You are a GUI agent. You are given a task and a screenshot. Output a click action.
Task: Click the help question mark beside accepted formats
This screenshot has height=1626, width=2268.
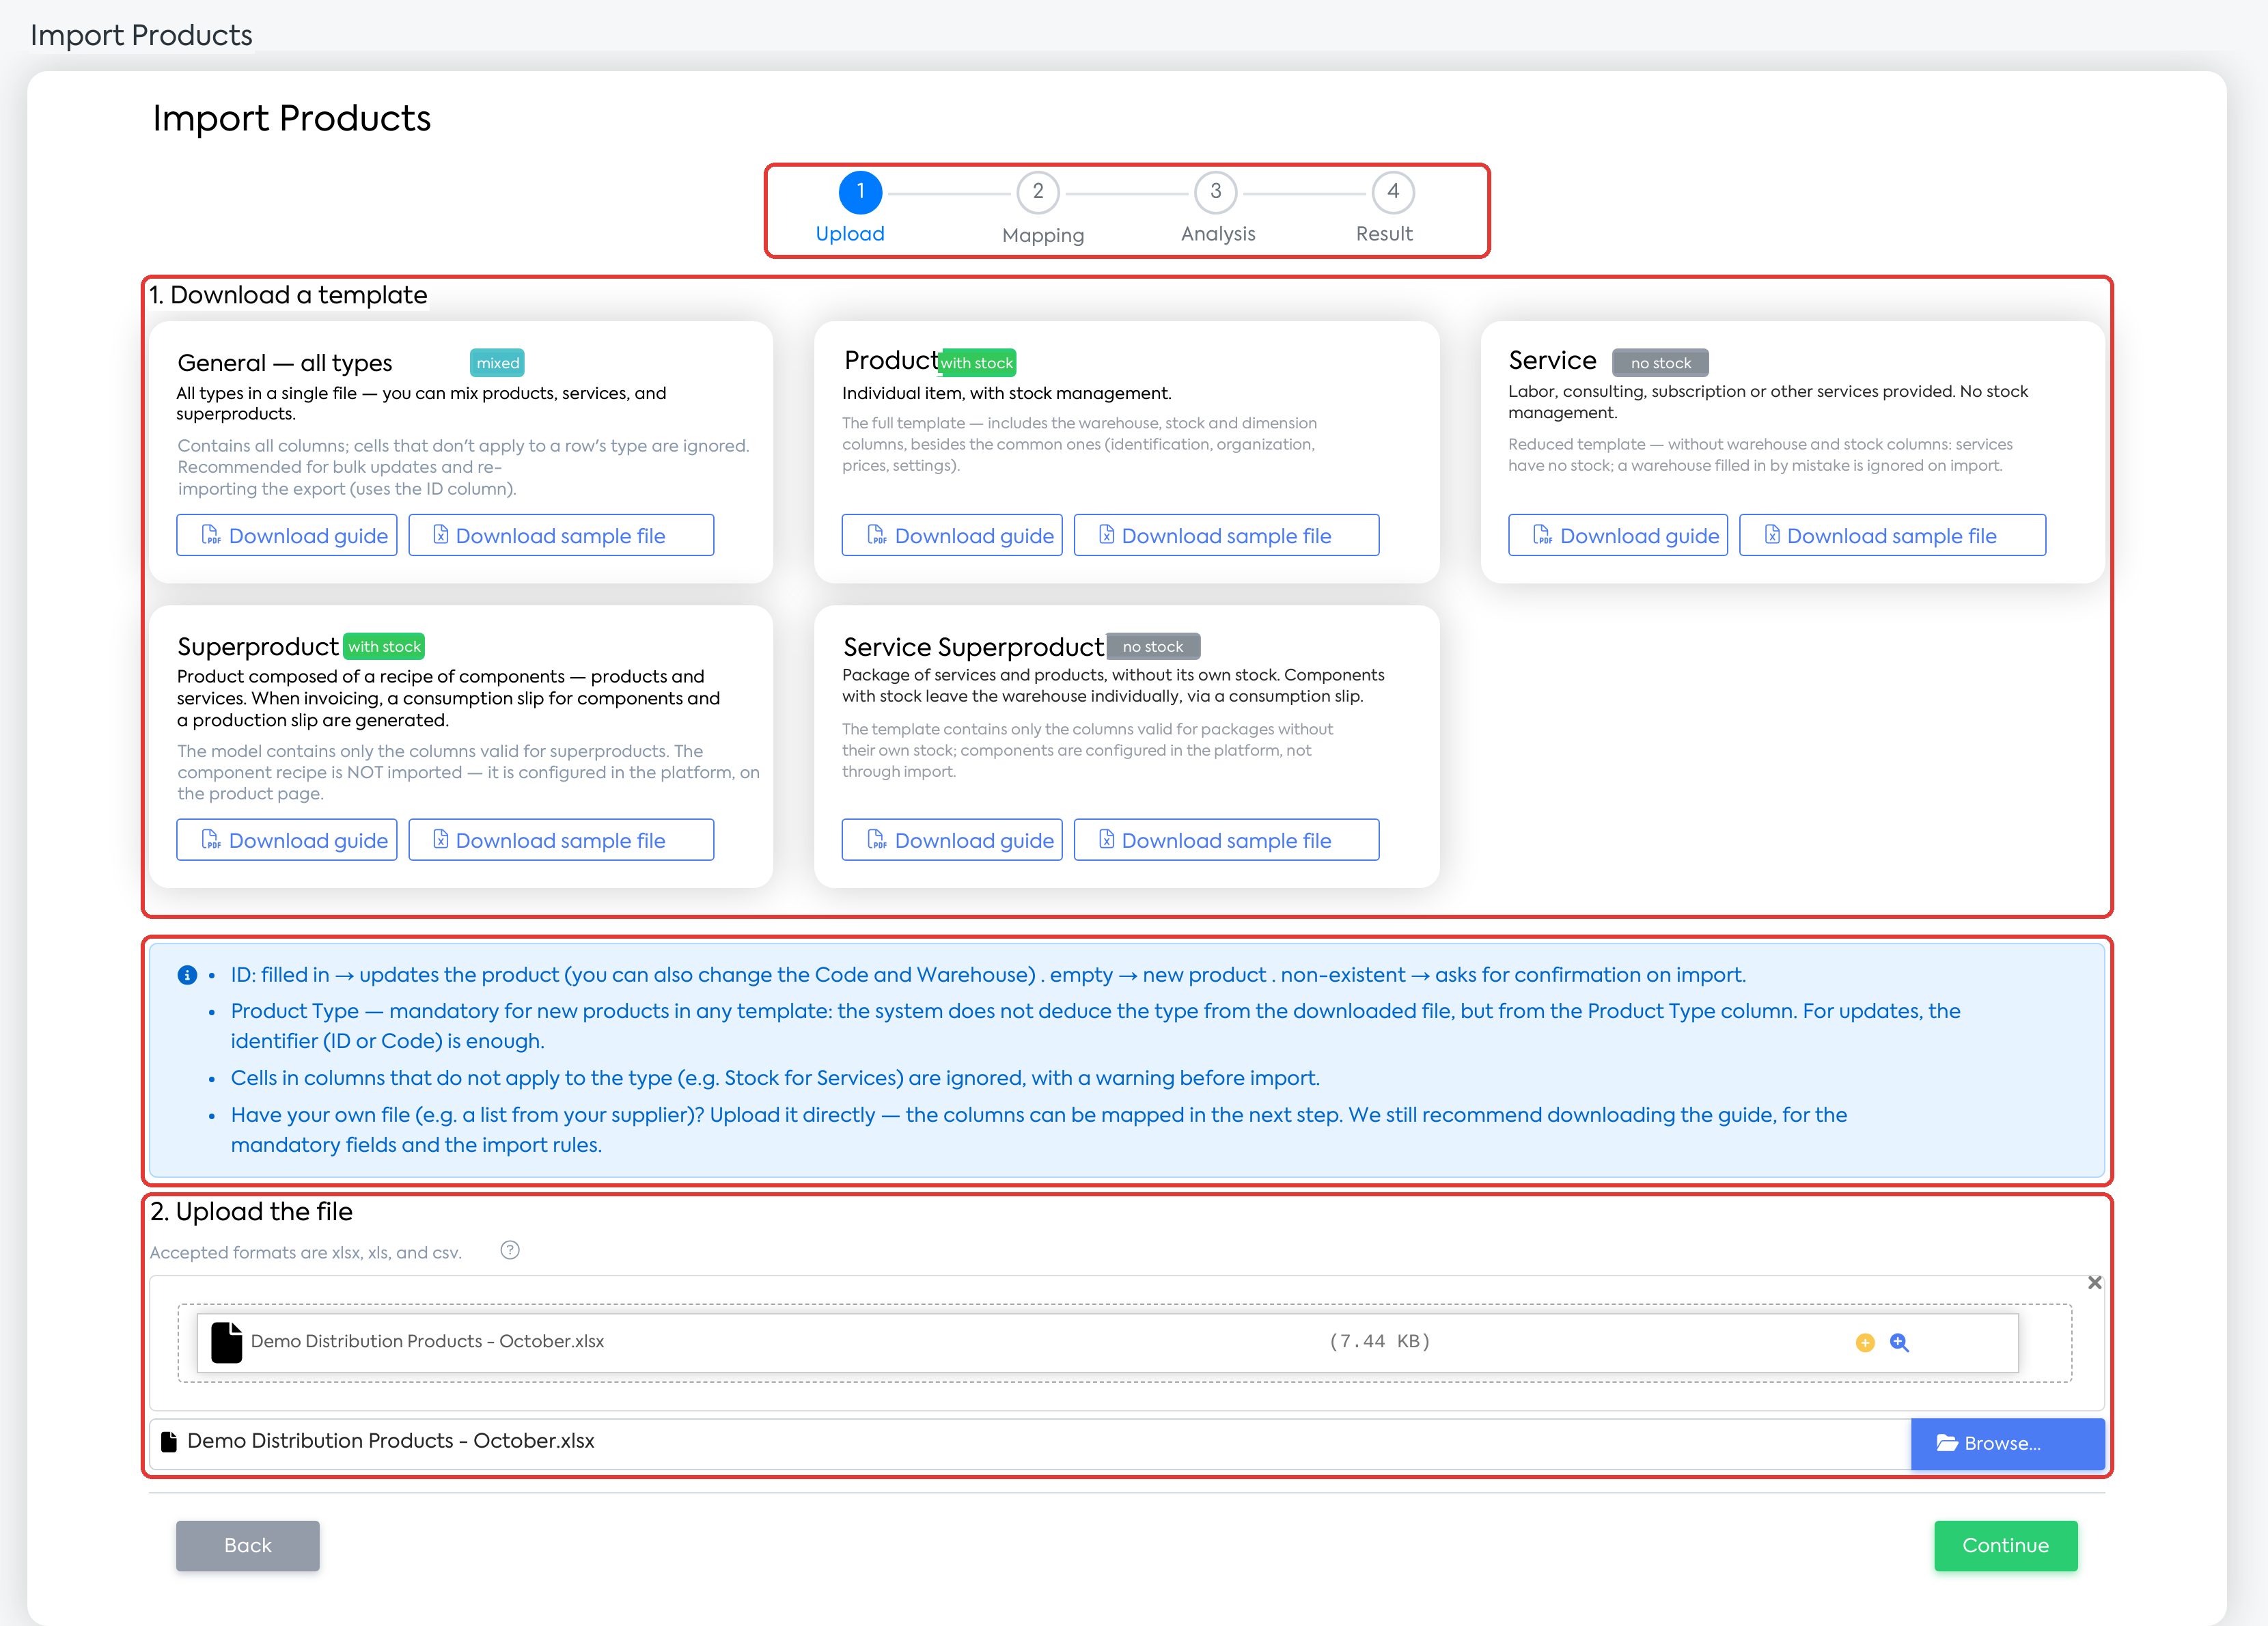coord(510,1250)
